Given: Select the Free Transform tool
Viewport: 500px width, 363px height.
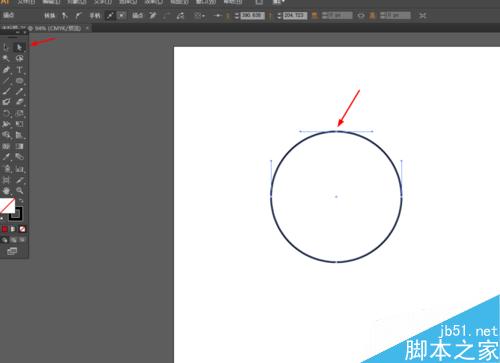Looking at the screenshot, I should tap(19, 124).
